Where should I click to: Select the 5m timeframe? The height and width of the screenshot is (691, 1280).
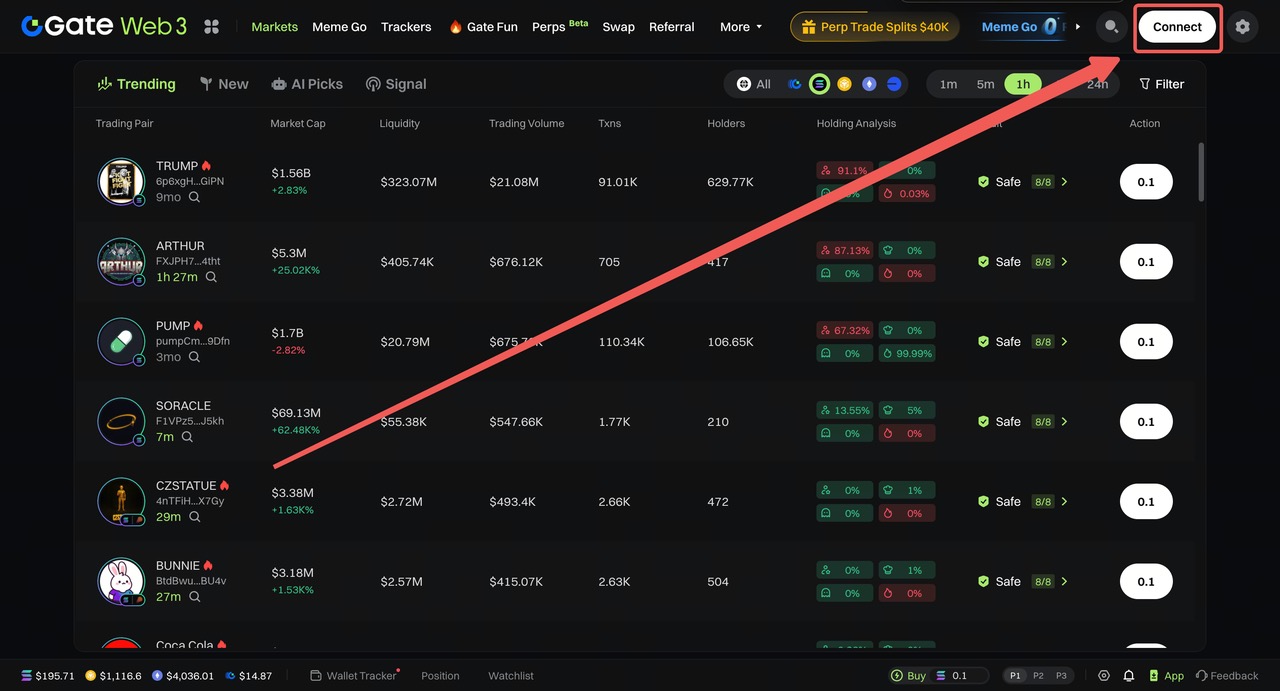click(x=985, y=84)
